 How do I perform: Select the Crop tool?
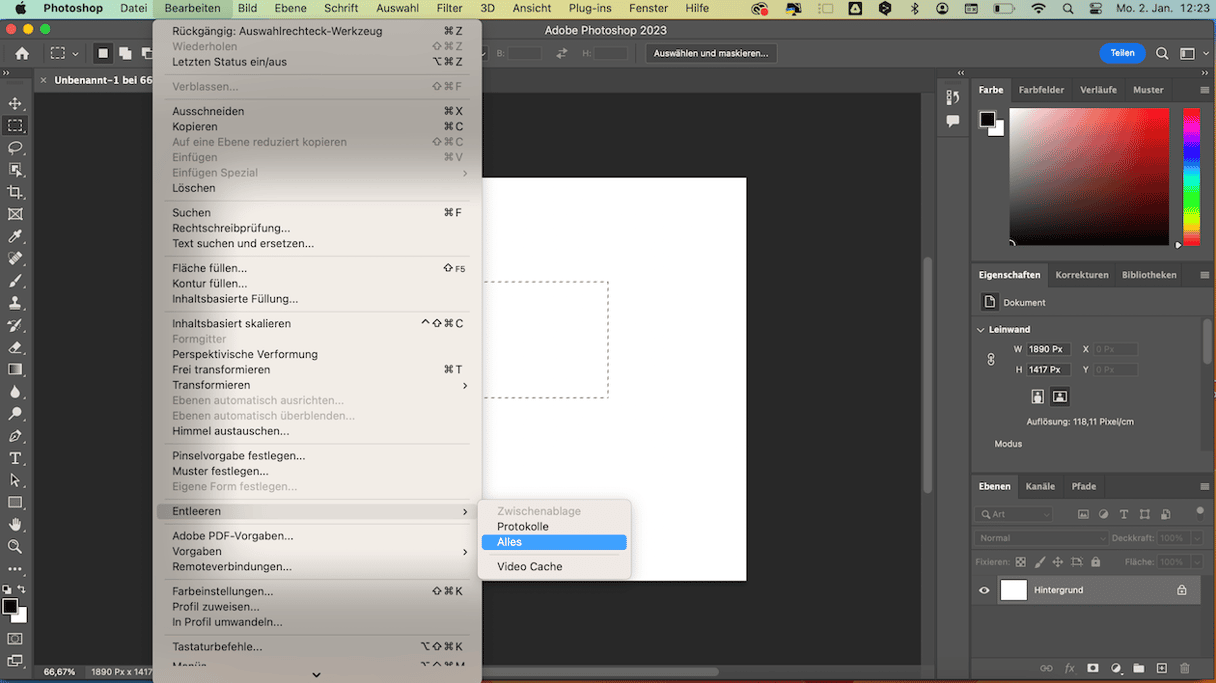pos(15,192)
